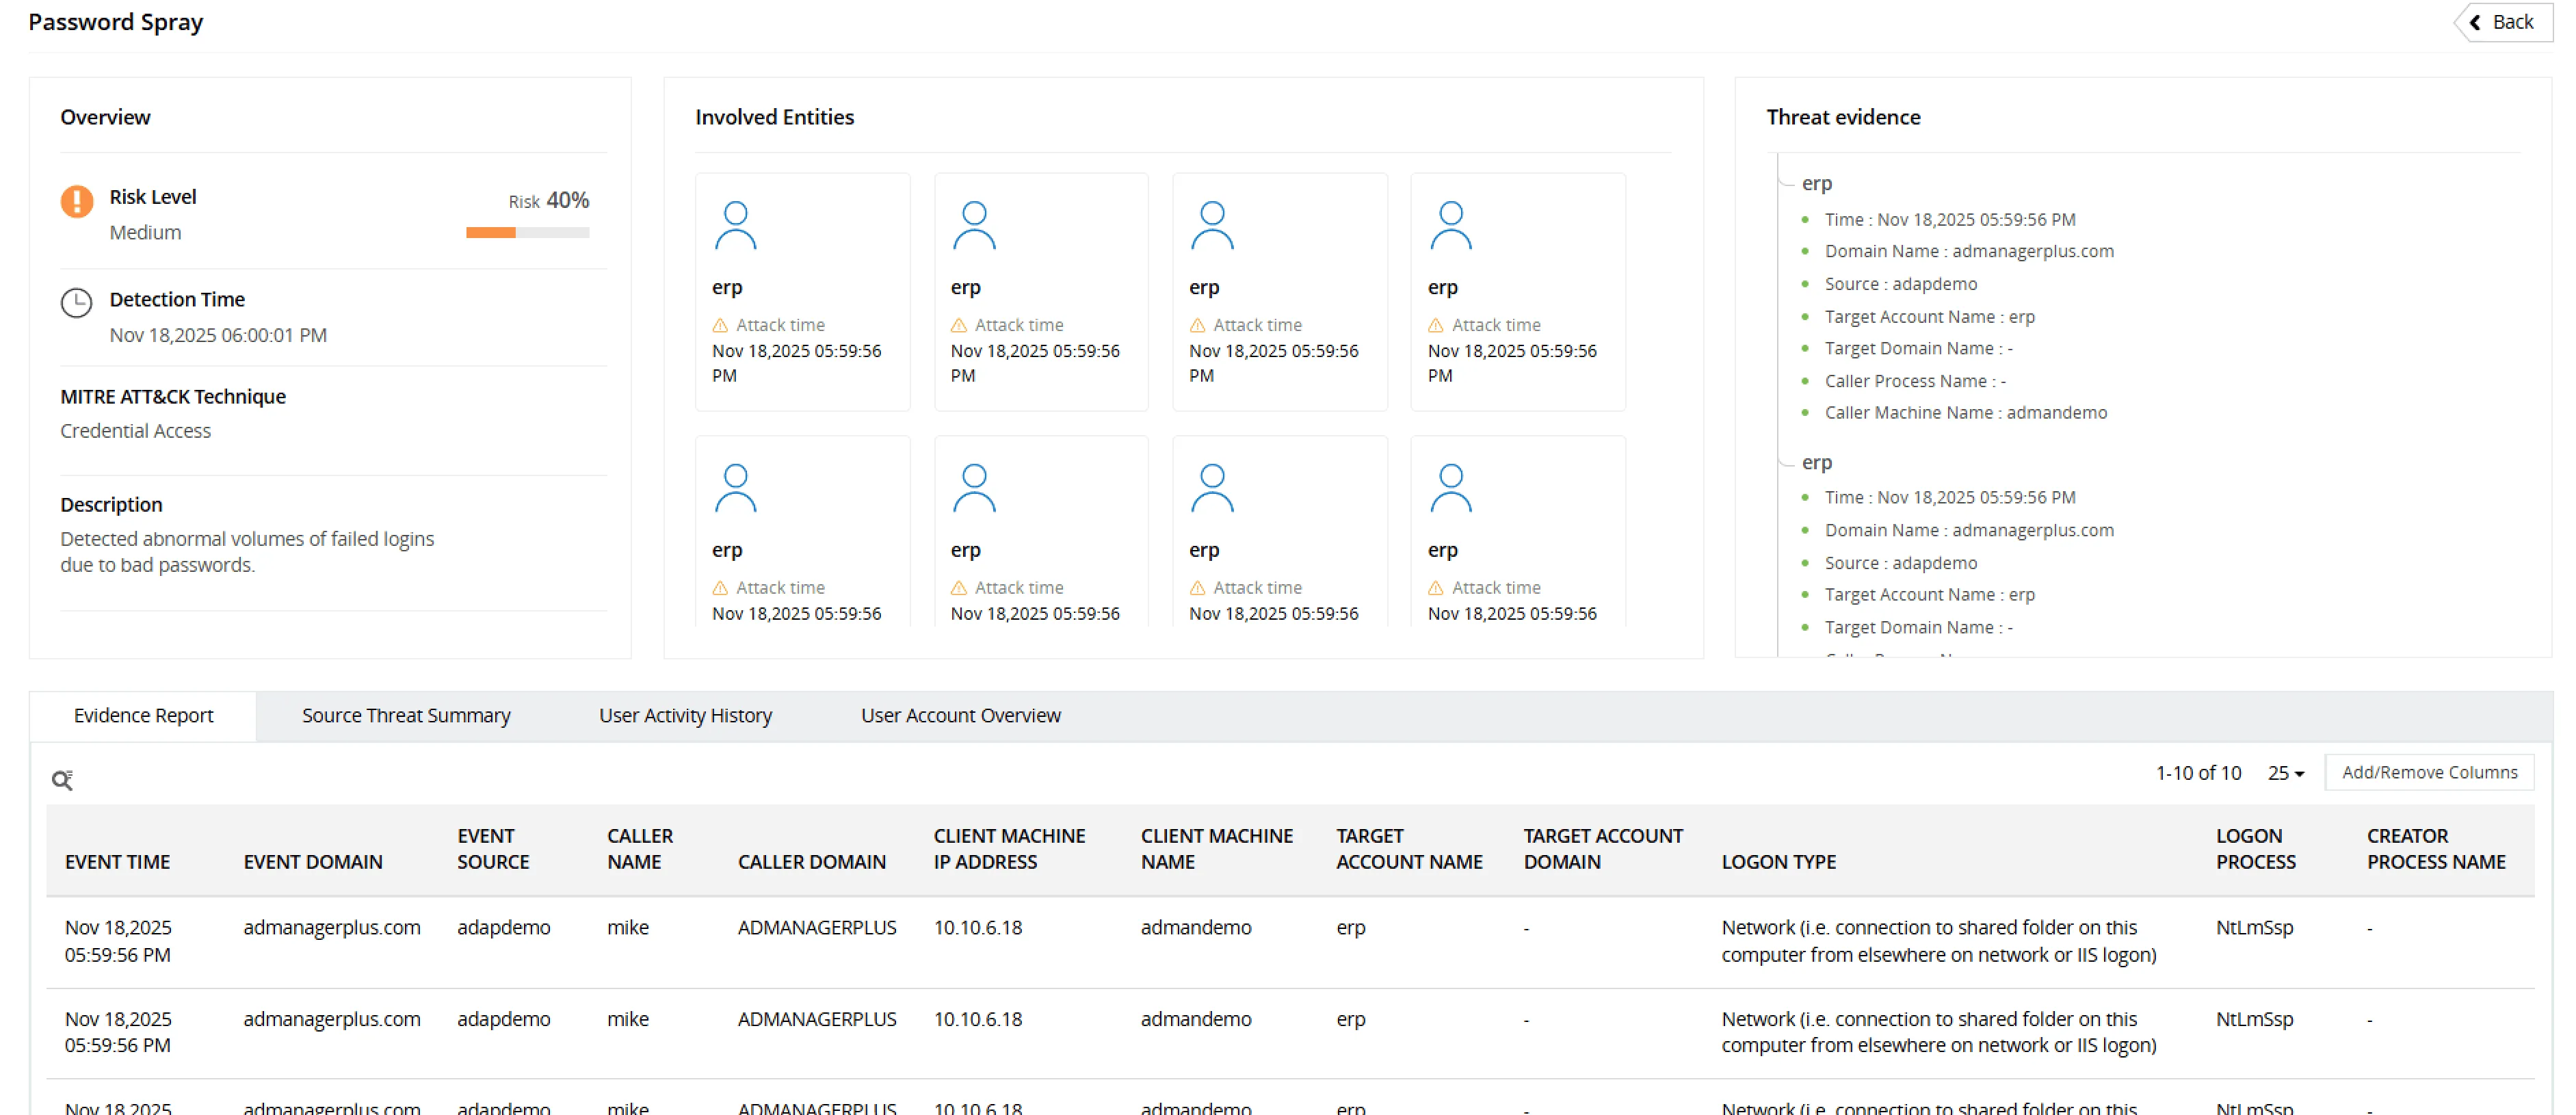Click the 'Credential Access' technique text
Image resolution: width=2576 pixels, height=1115 pixels.
tap(136, 431)
